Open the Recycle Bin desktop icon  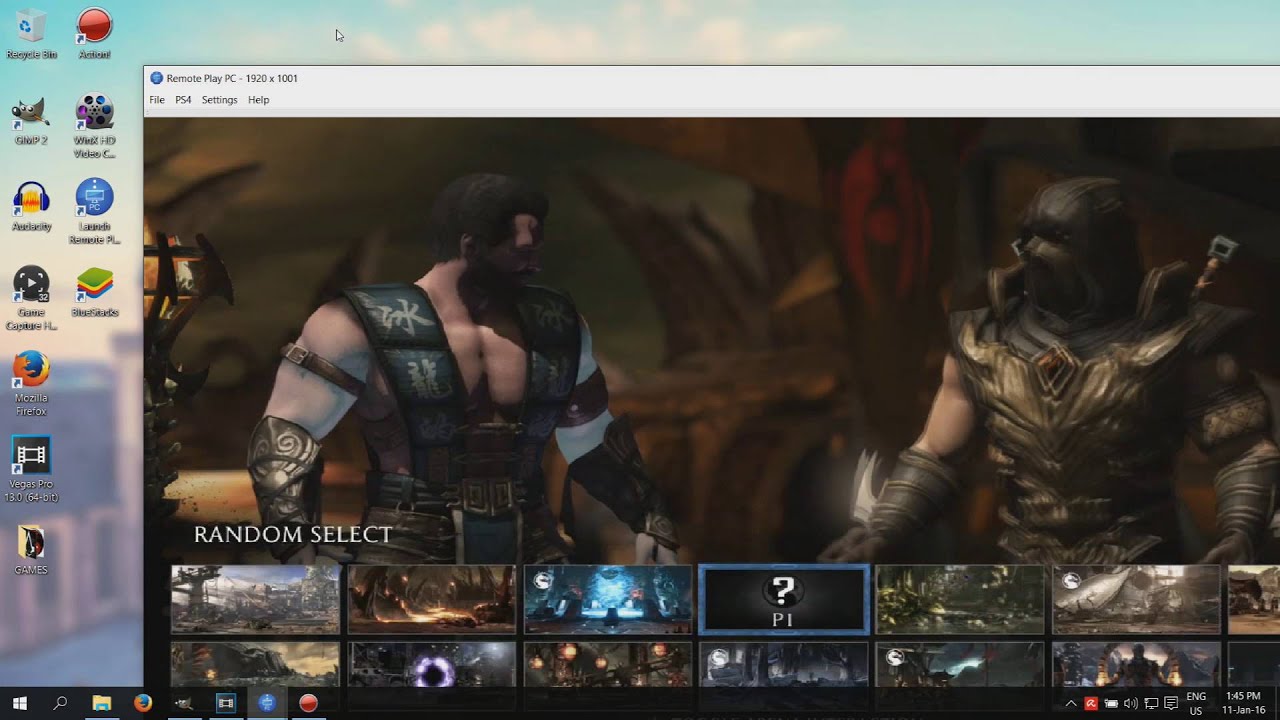[x=31, y=33]
